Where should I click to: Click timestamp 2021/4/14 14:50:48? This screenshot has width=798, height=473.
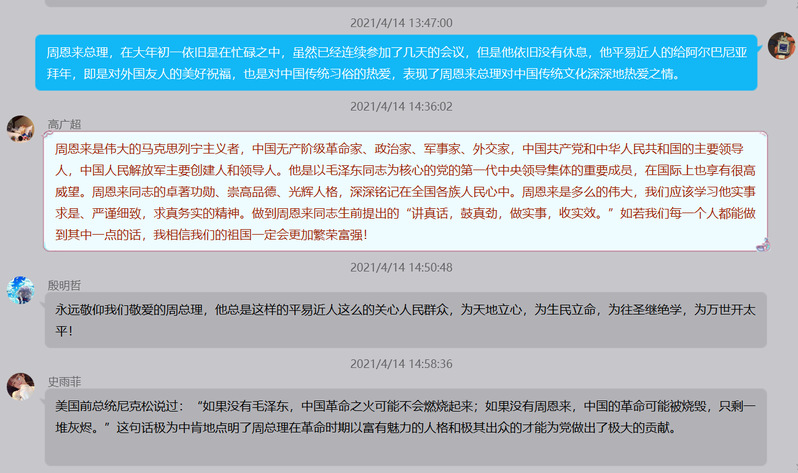tap(401, 267)
